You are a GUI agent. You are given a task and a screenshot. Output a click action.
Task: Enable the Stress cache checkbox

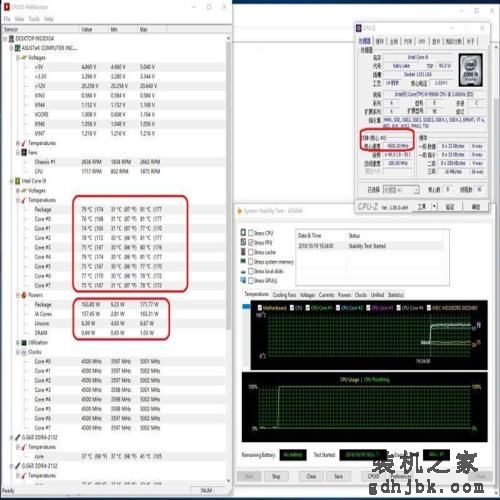tap(251, 252)
